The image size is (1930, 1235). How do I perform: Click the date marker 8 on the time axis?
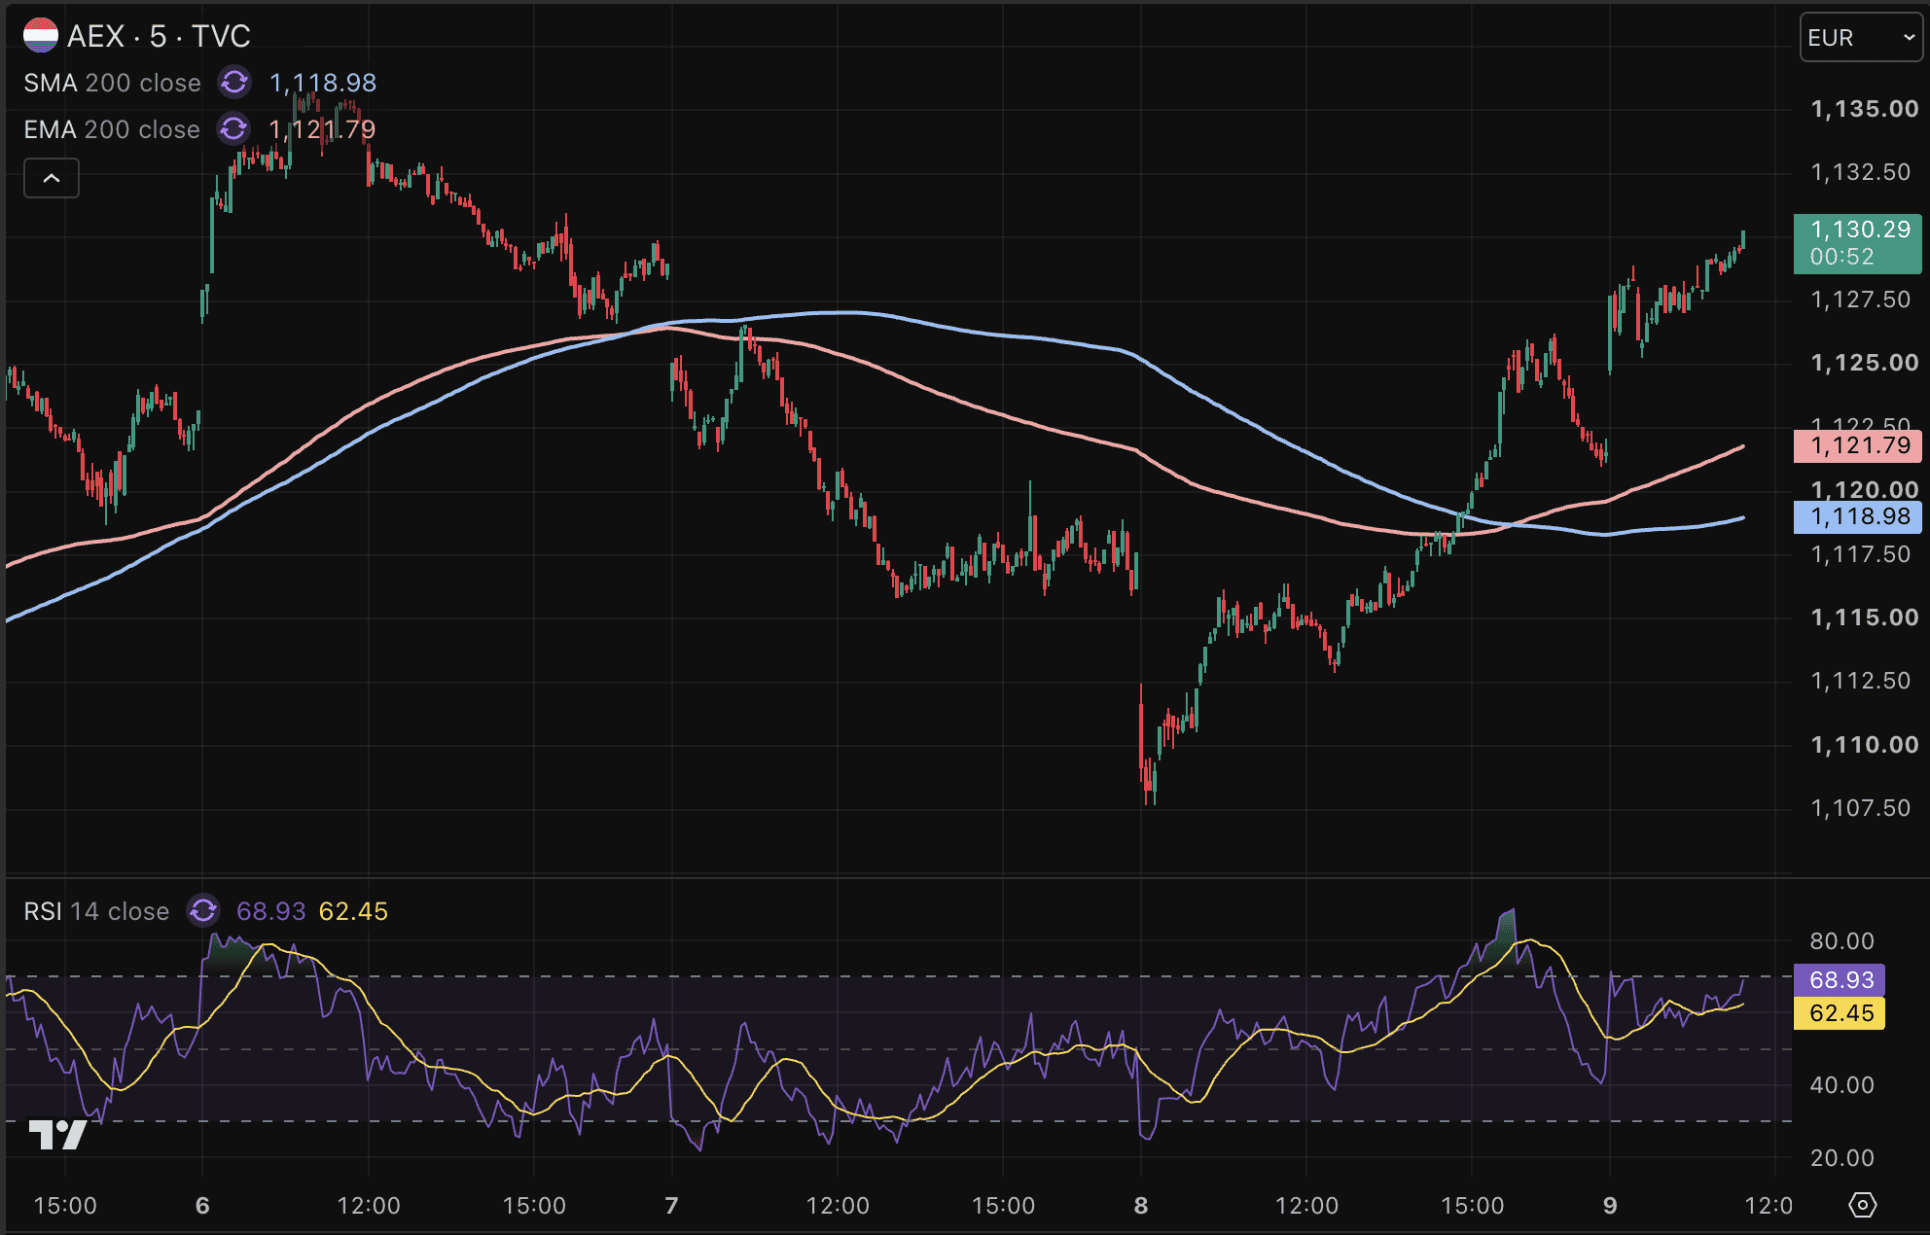(1141, 1205)
